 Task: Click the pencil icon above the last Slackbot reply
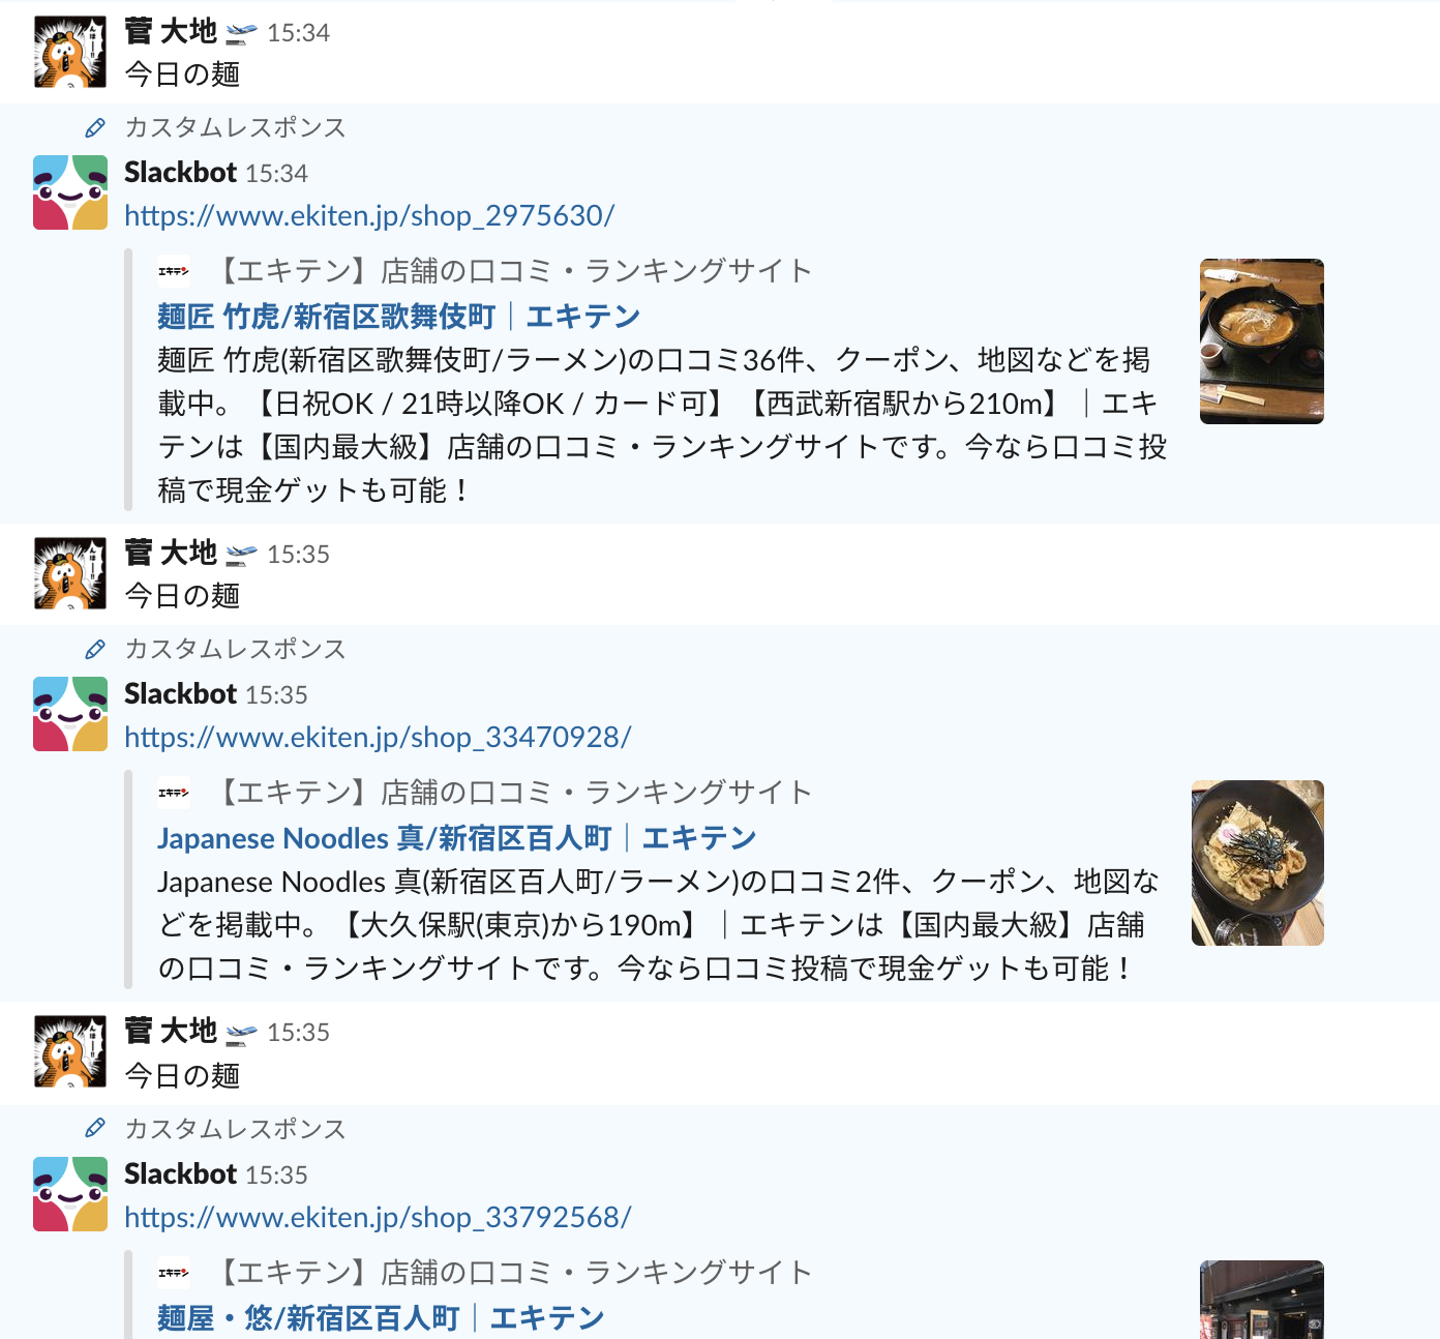(x=95, y=1129)
